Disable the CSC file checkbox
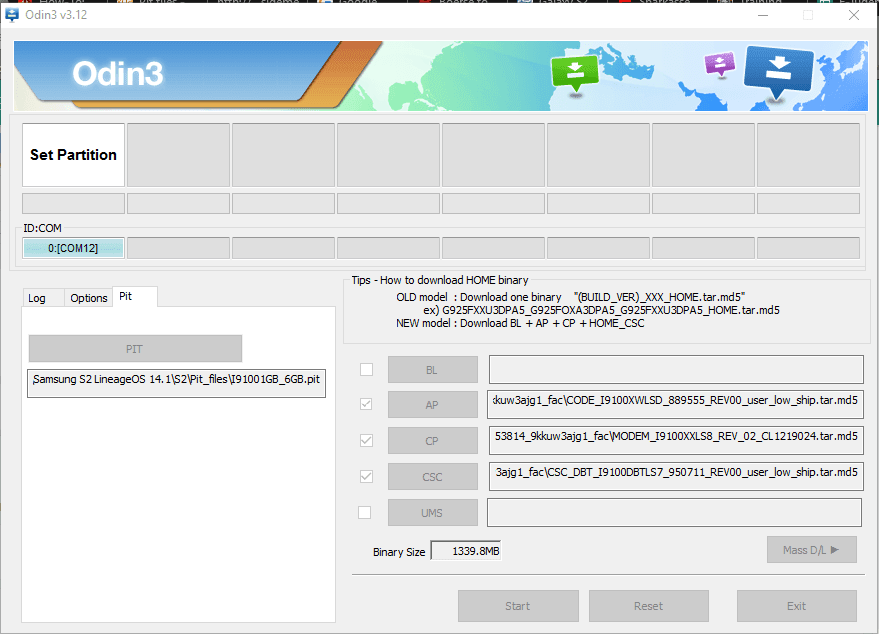879x634 pixels. (x=366, y=476)
